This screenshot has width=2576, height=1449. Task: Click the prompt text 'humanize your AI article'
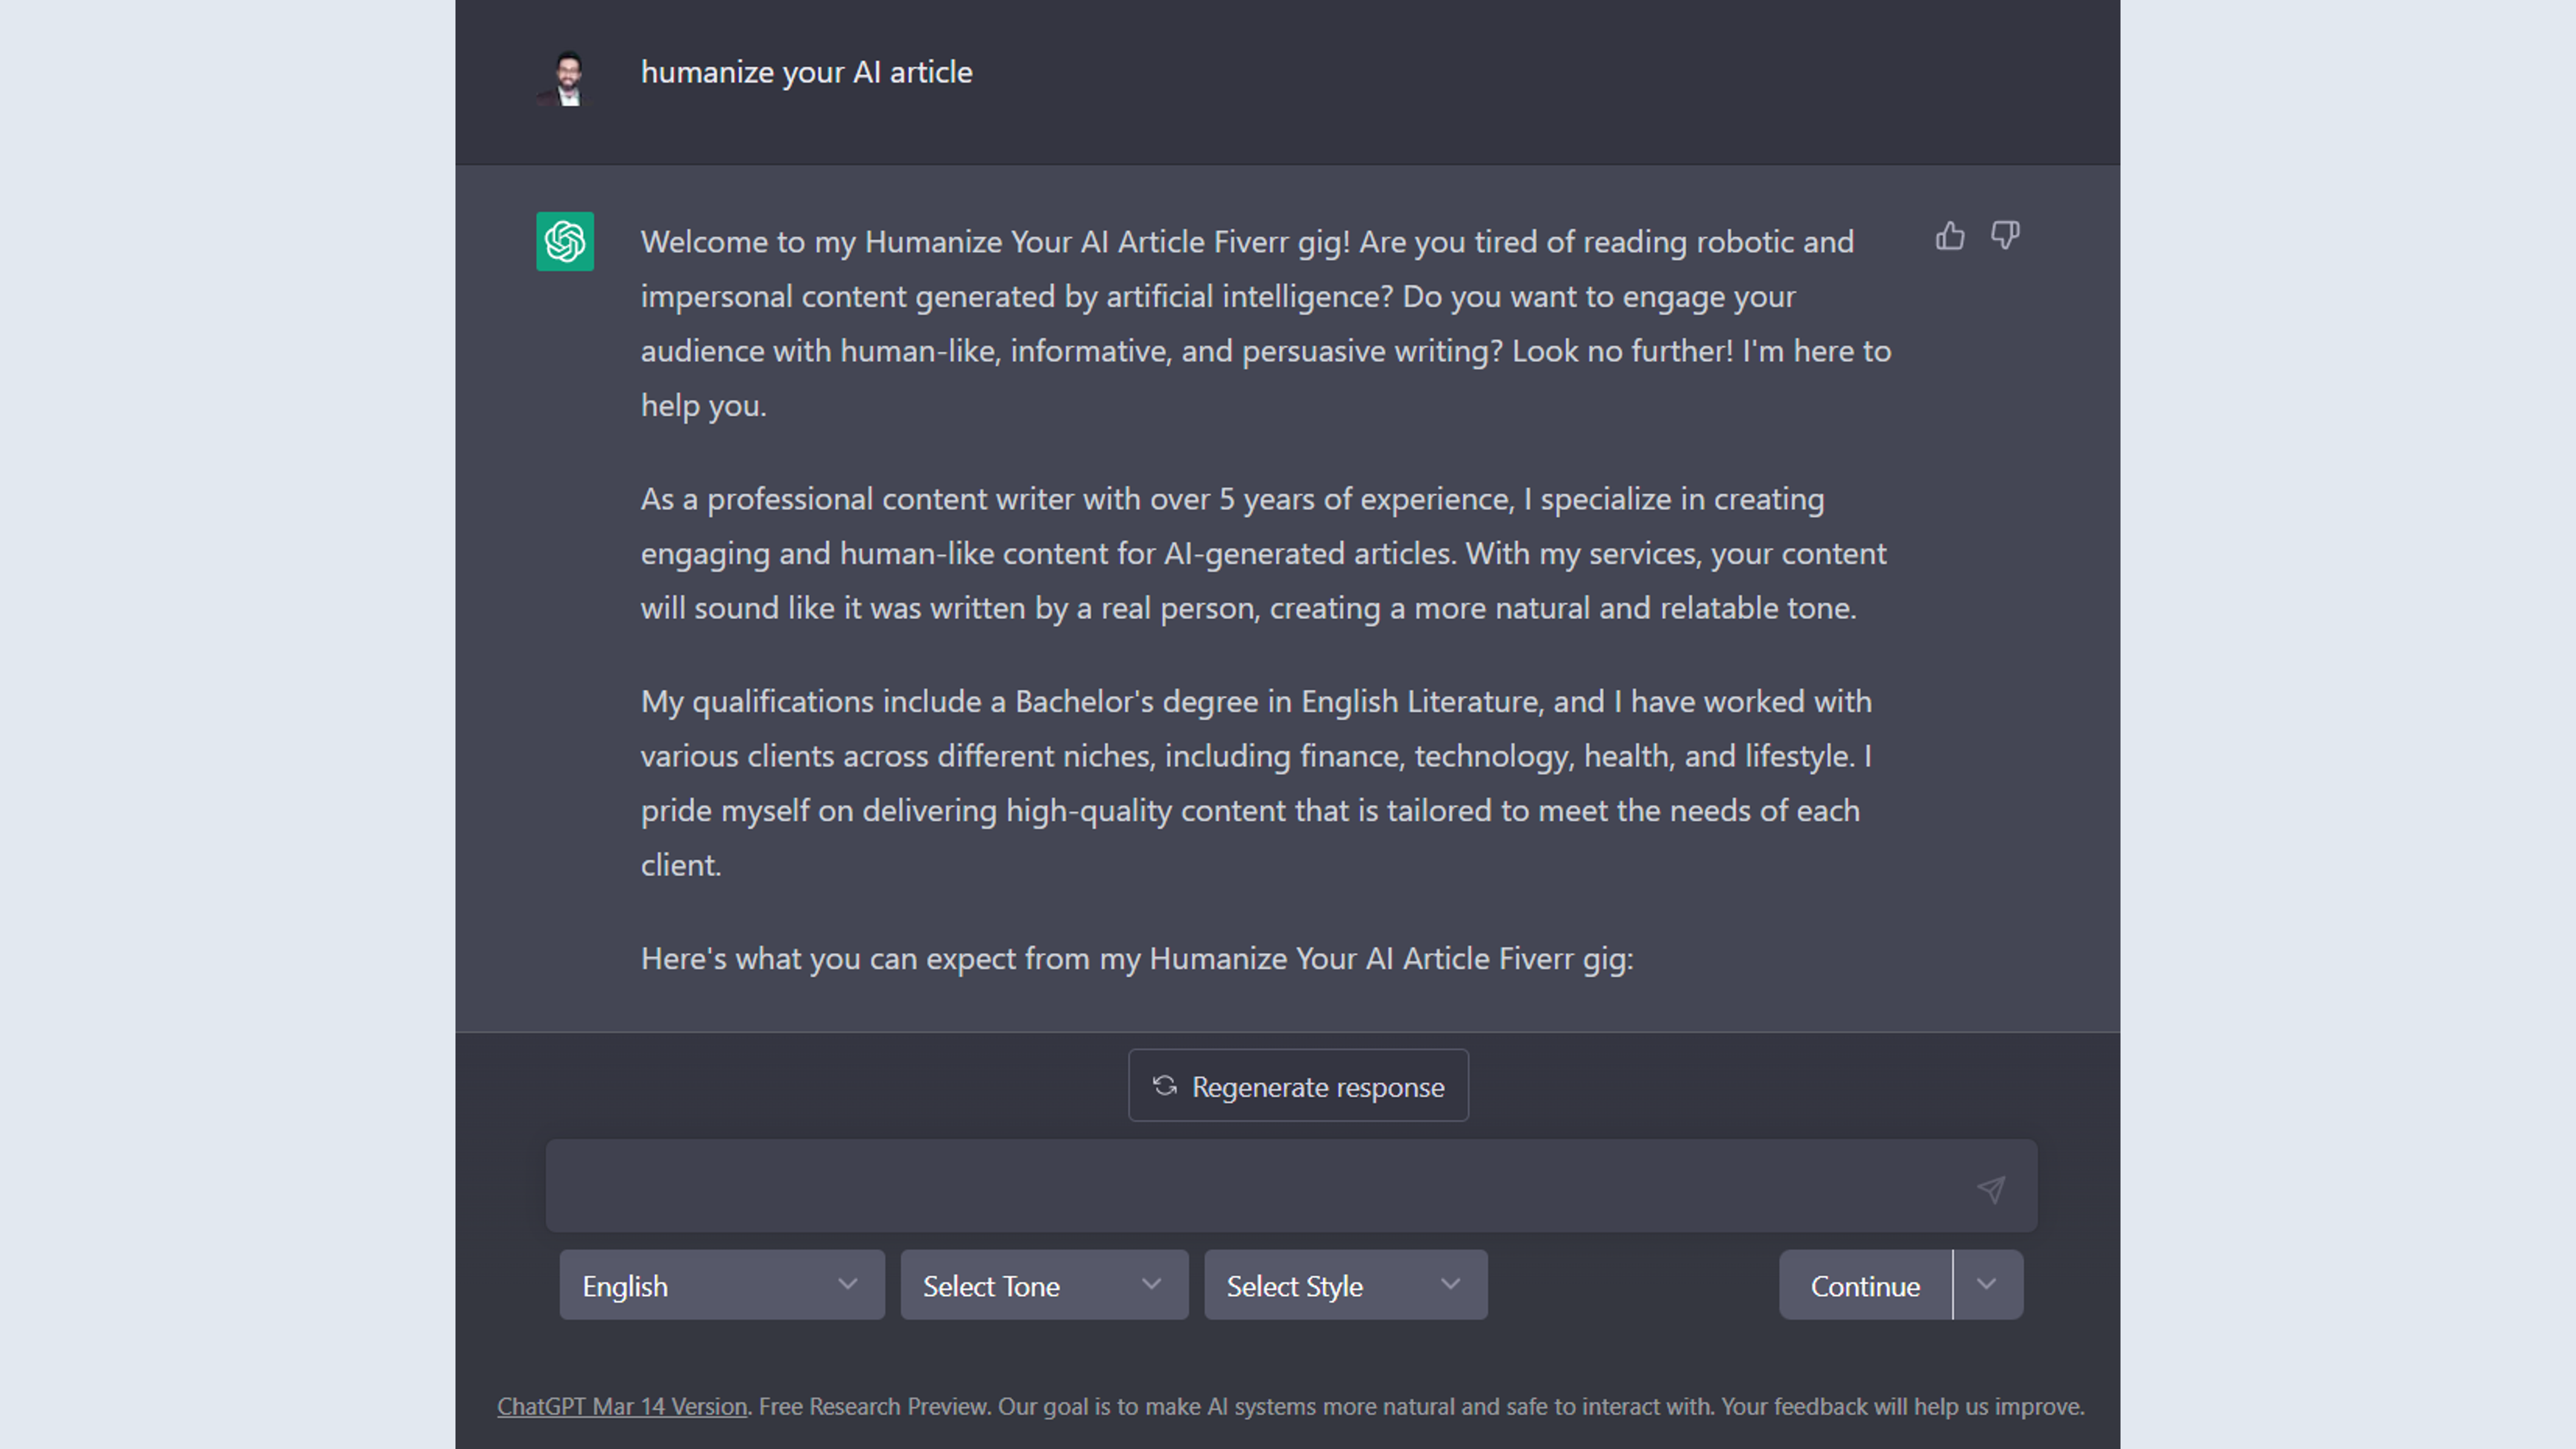click(x=806, y=73)
